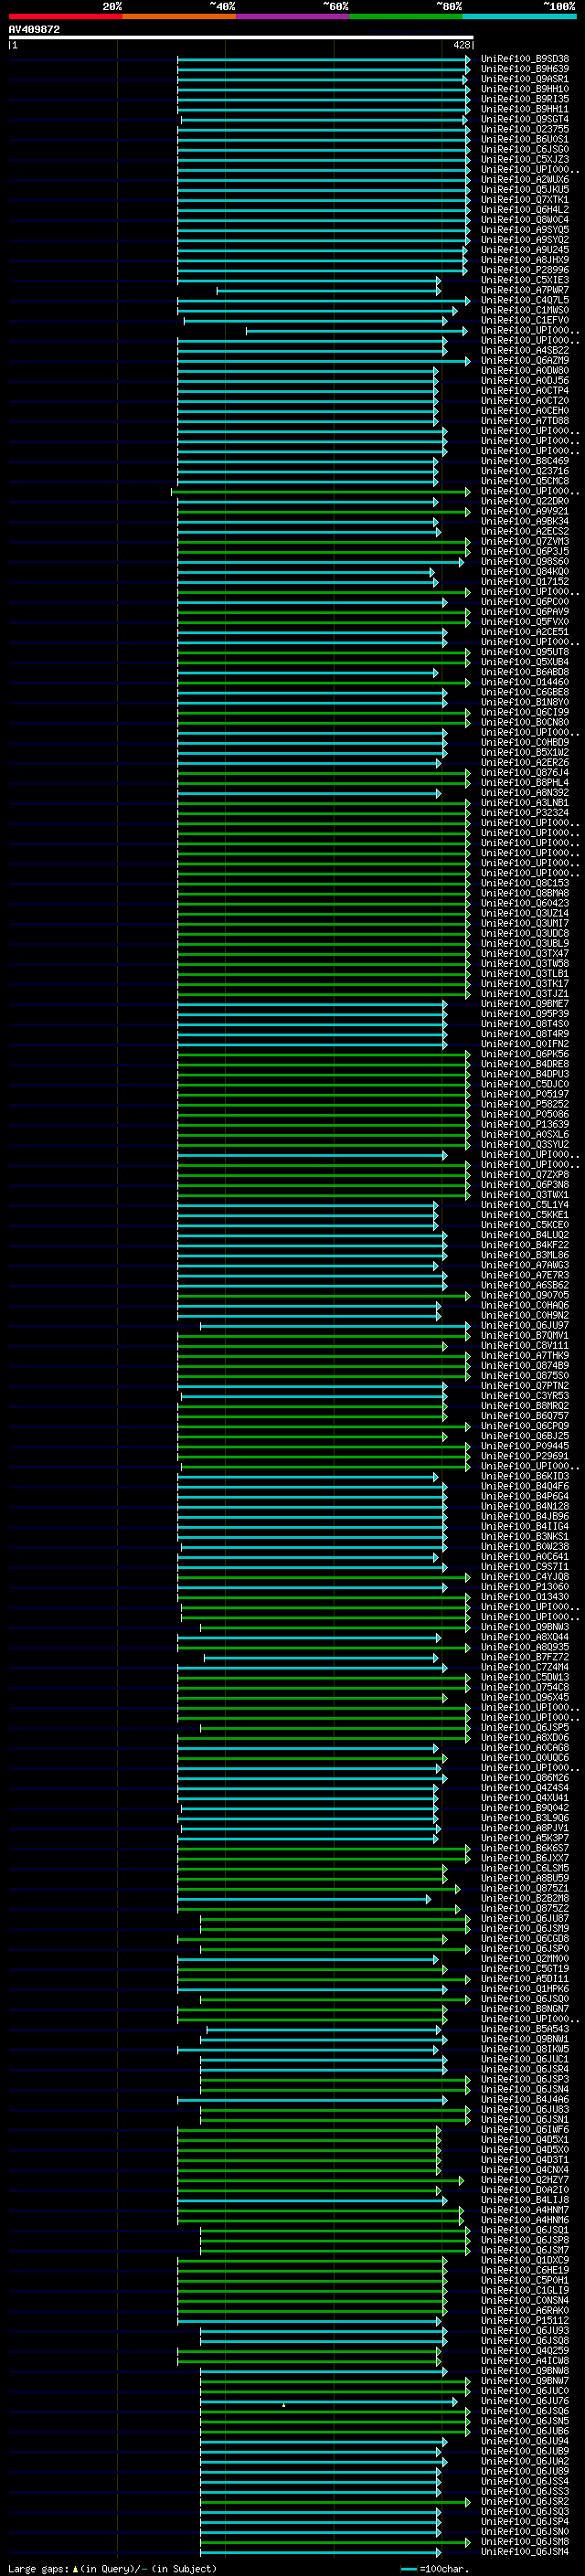Image resolution: width=585 pixels, height=2576 pixels.
Task: Select hit UniRef100_Q7ZXP8
Action: 525,1175
